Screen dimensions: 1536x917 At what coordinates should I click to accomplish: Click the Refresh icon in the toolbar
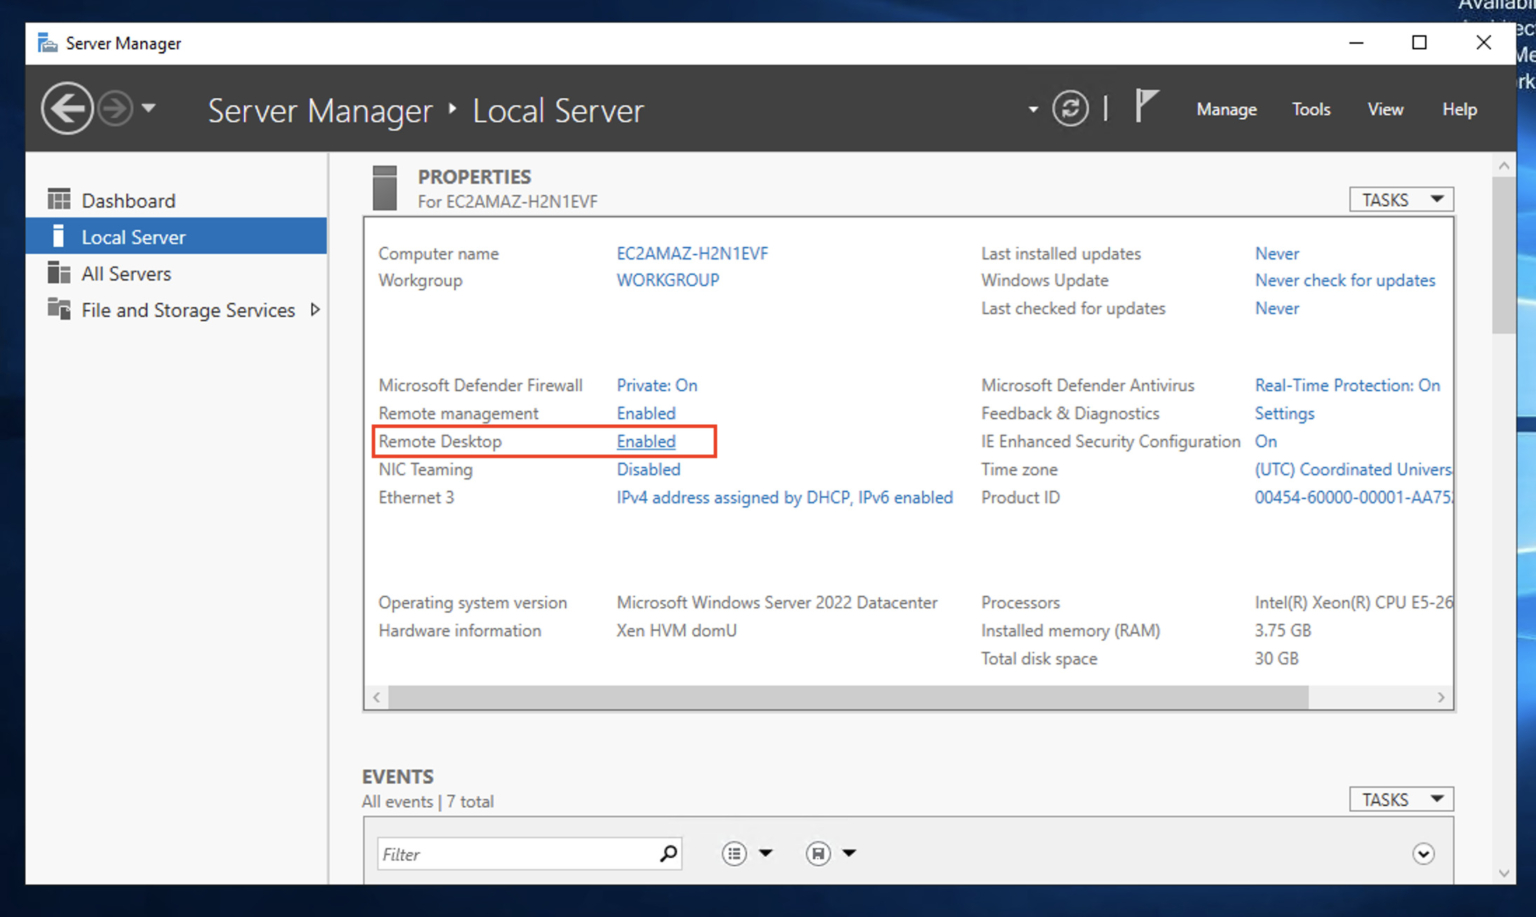(1070, 109)
